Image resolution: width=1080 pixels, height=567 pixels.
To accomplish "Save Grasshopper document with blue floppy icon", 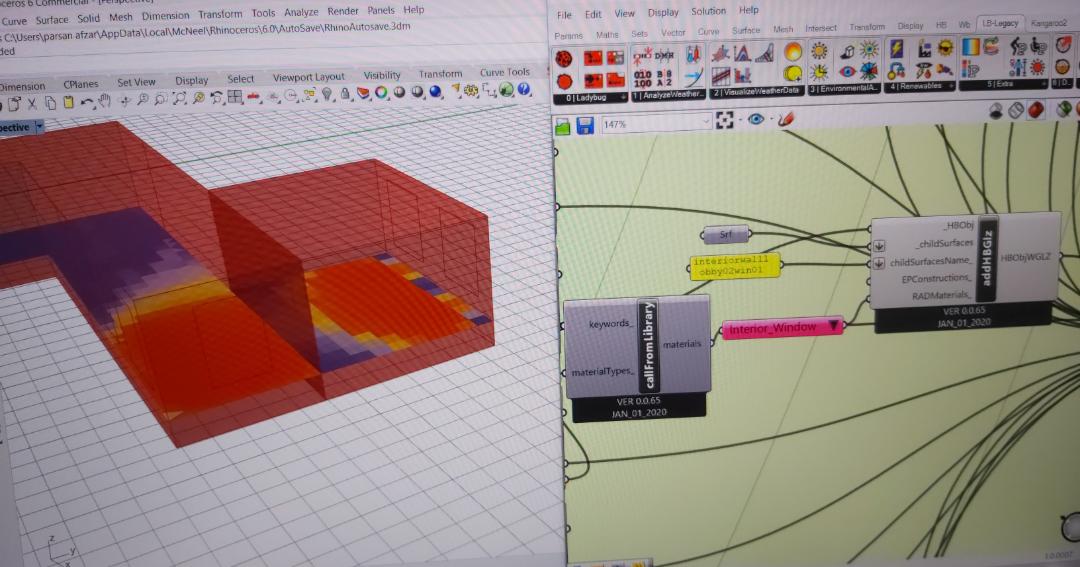I will pos(585,125).
